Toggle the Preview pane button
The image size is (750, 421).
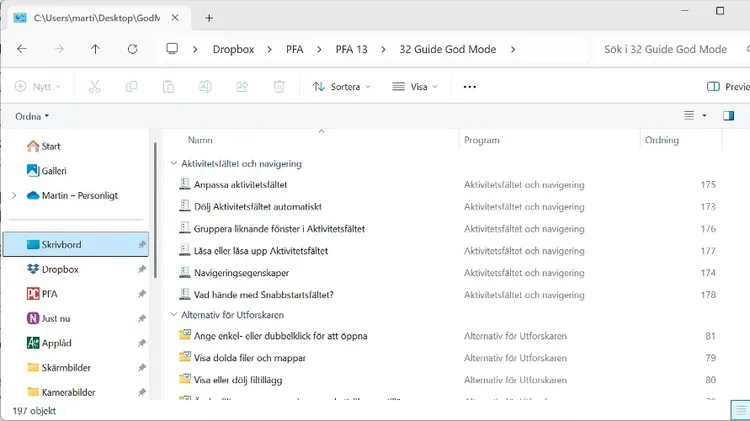(728, 87)
